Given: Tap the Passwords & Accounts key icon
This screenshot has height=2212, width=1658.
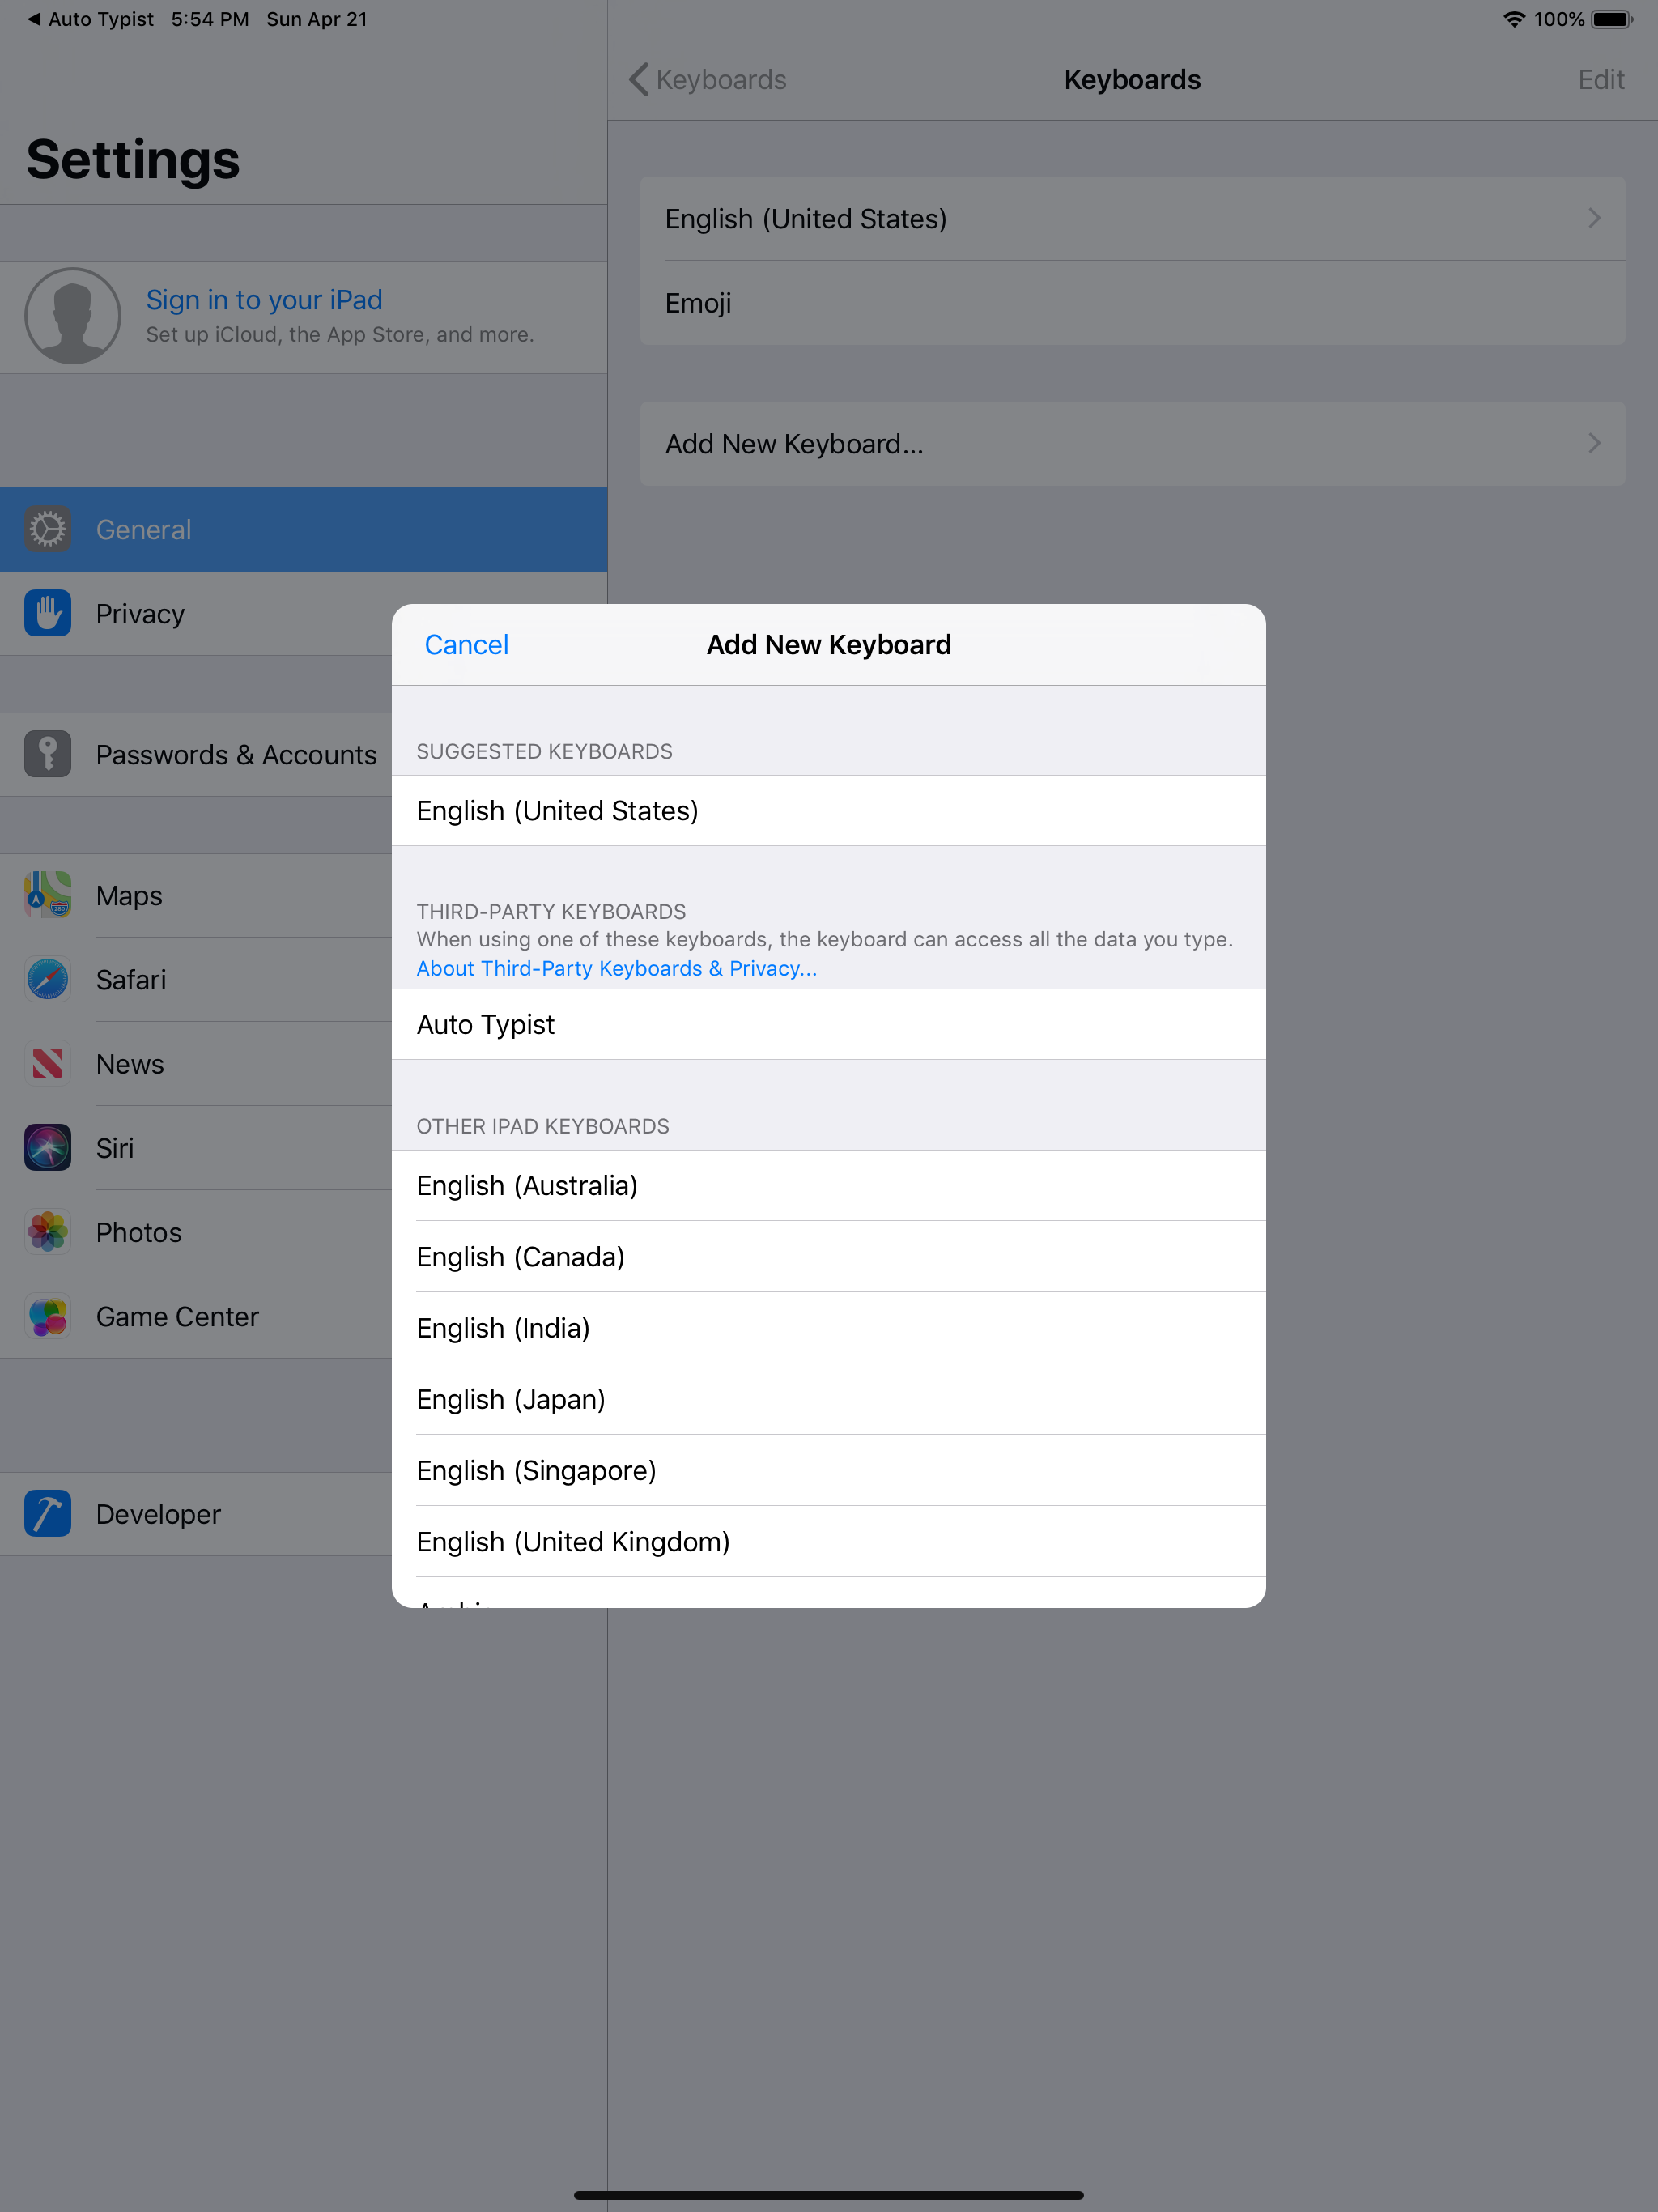Looking at the screenshot, I should click(47, 754).
